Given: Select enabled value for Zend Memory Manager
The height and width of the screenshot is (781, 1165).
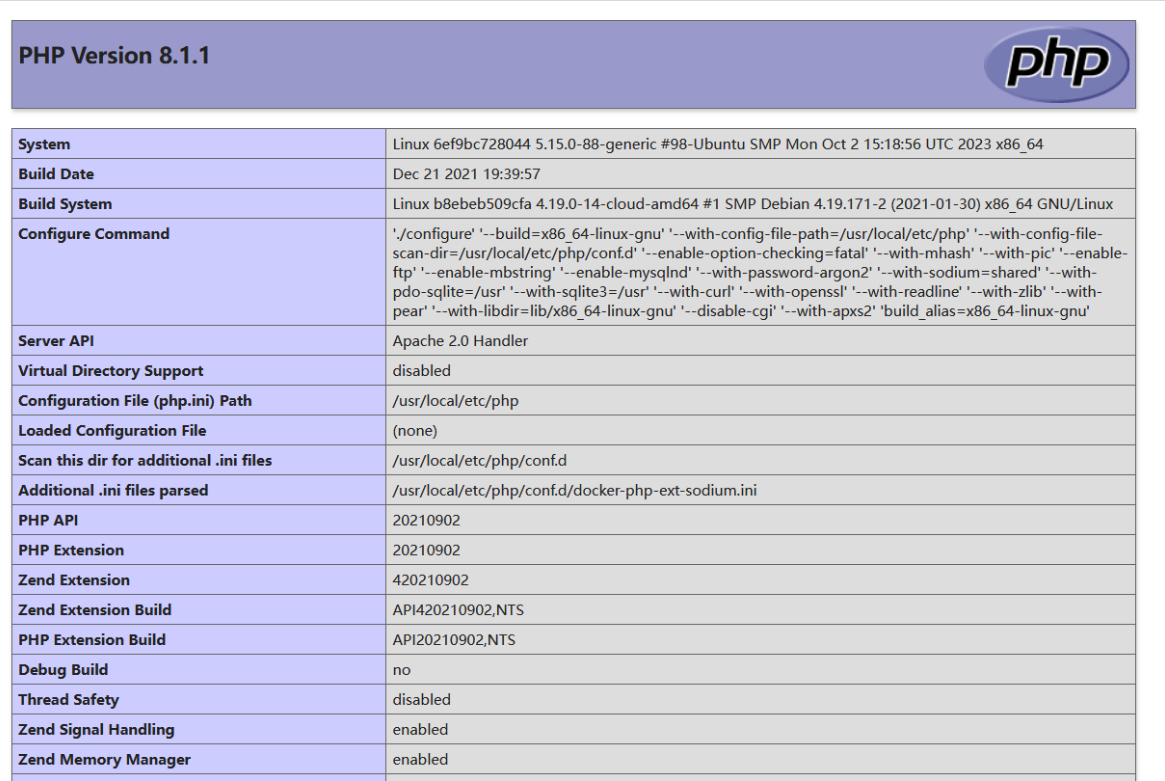Looking at the screenshot, I should pos(421,759).
